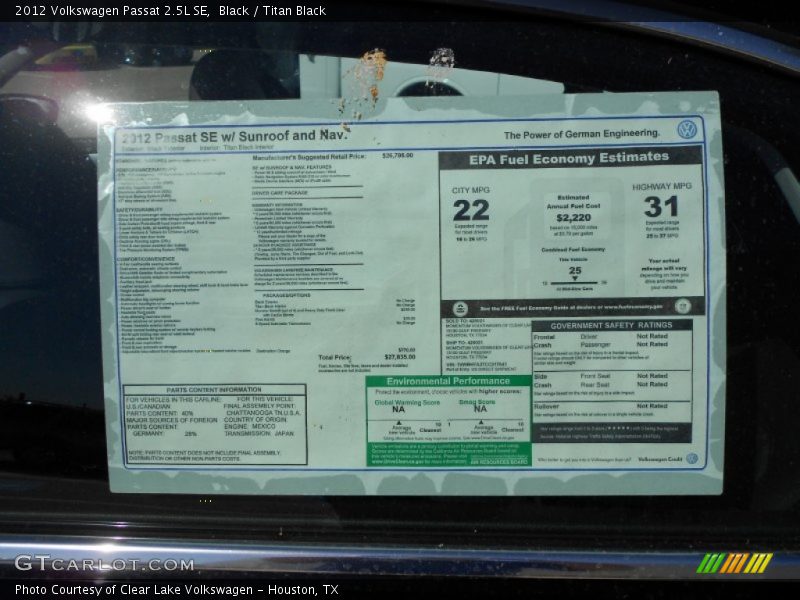Viewport: 800px width, 600px height.
Task: Click the 'Combined Fuel Economy' label
Action: 573,249
